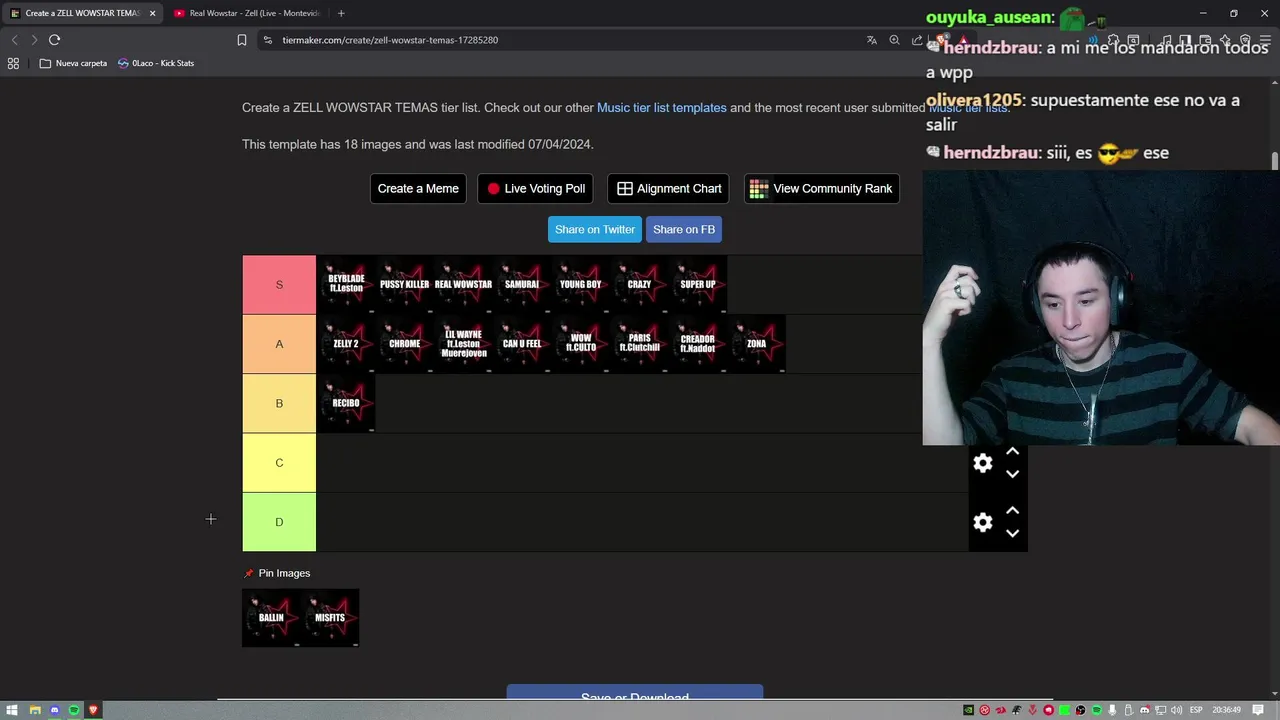Click the A tier label
The image size is (1280, 720).
pyautogui.click(x=279, y=344)
